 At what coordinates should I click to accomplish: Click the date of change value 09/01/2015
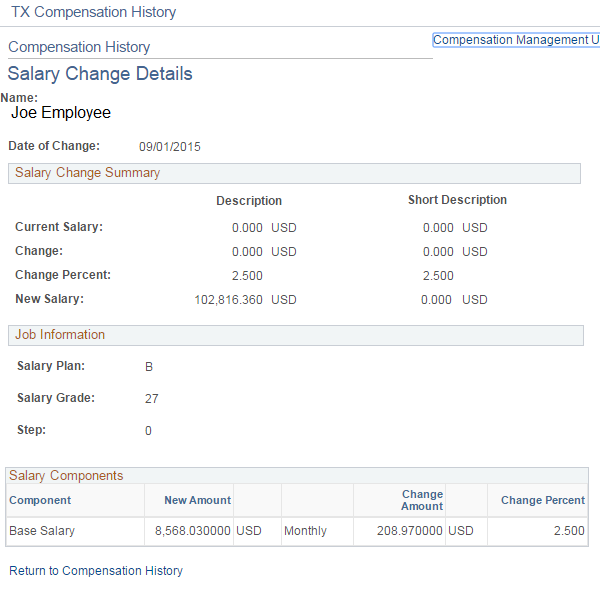point(170,147)
